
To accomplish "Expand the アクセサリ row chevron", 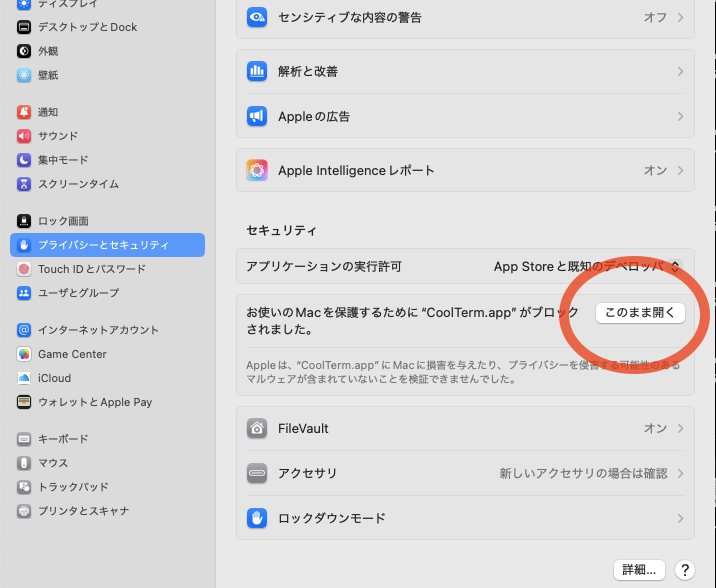I will [680, 473].
